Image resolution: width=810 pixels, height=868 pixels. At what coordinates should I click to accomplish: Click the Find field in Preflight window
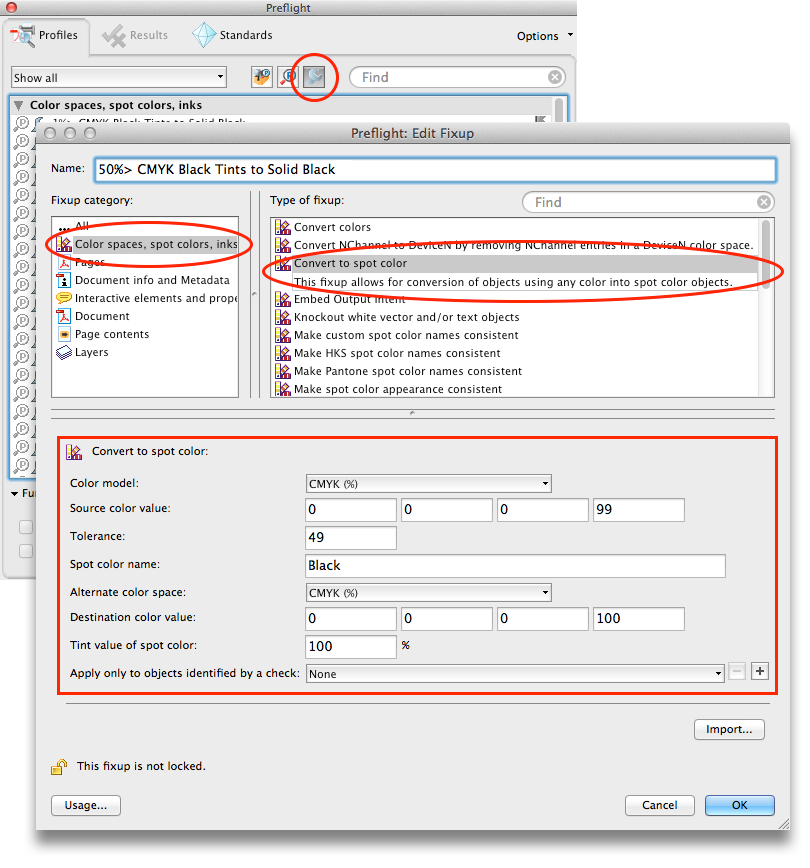457,77
